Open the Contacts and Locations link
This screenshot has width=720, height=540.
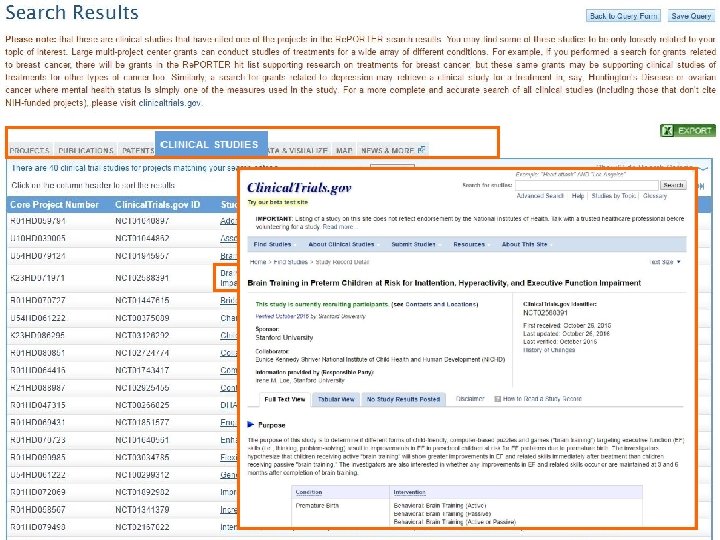coord(441,304)
